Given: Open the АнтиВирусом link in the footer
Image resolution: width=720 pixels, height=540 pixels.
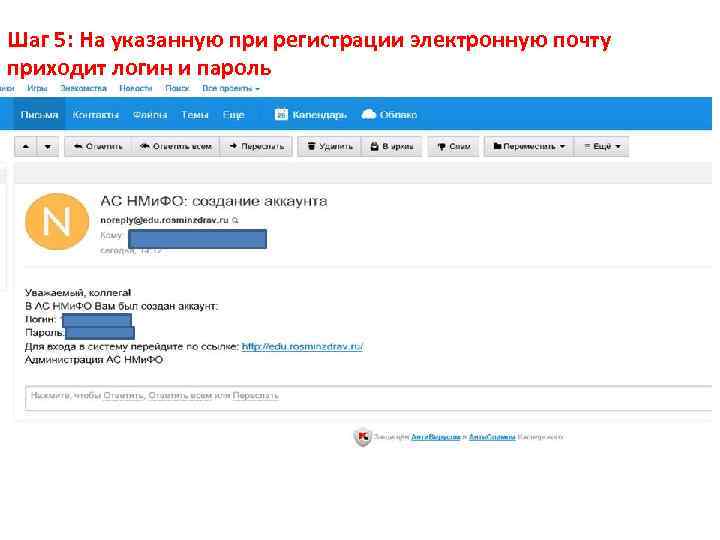Looking at the screenshot, I should (435, 437).
